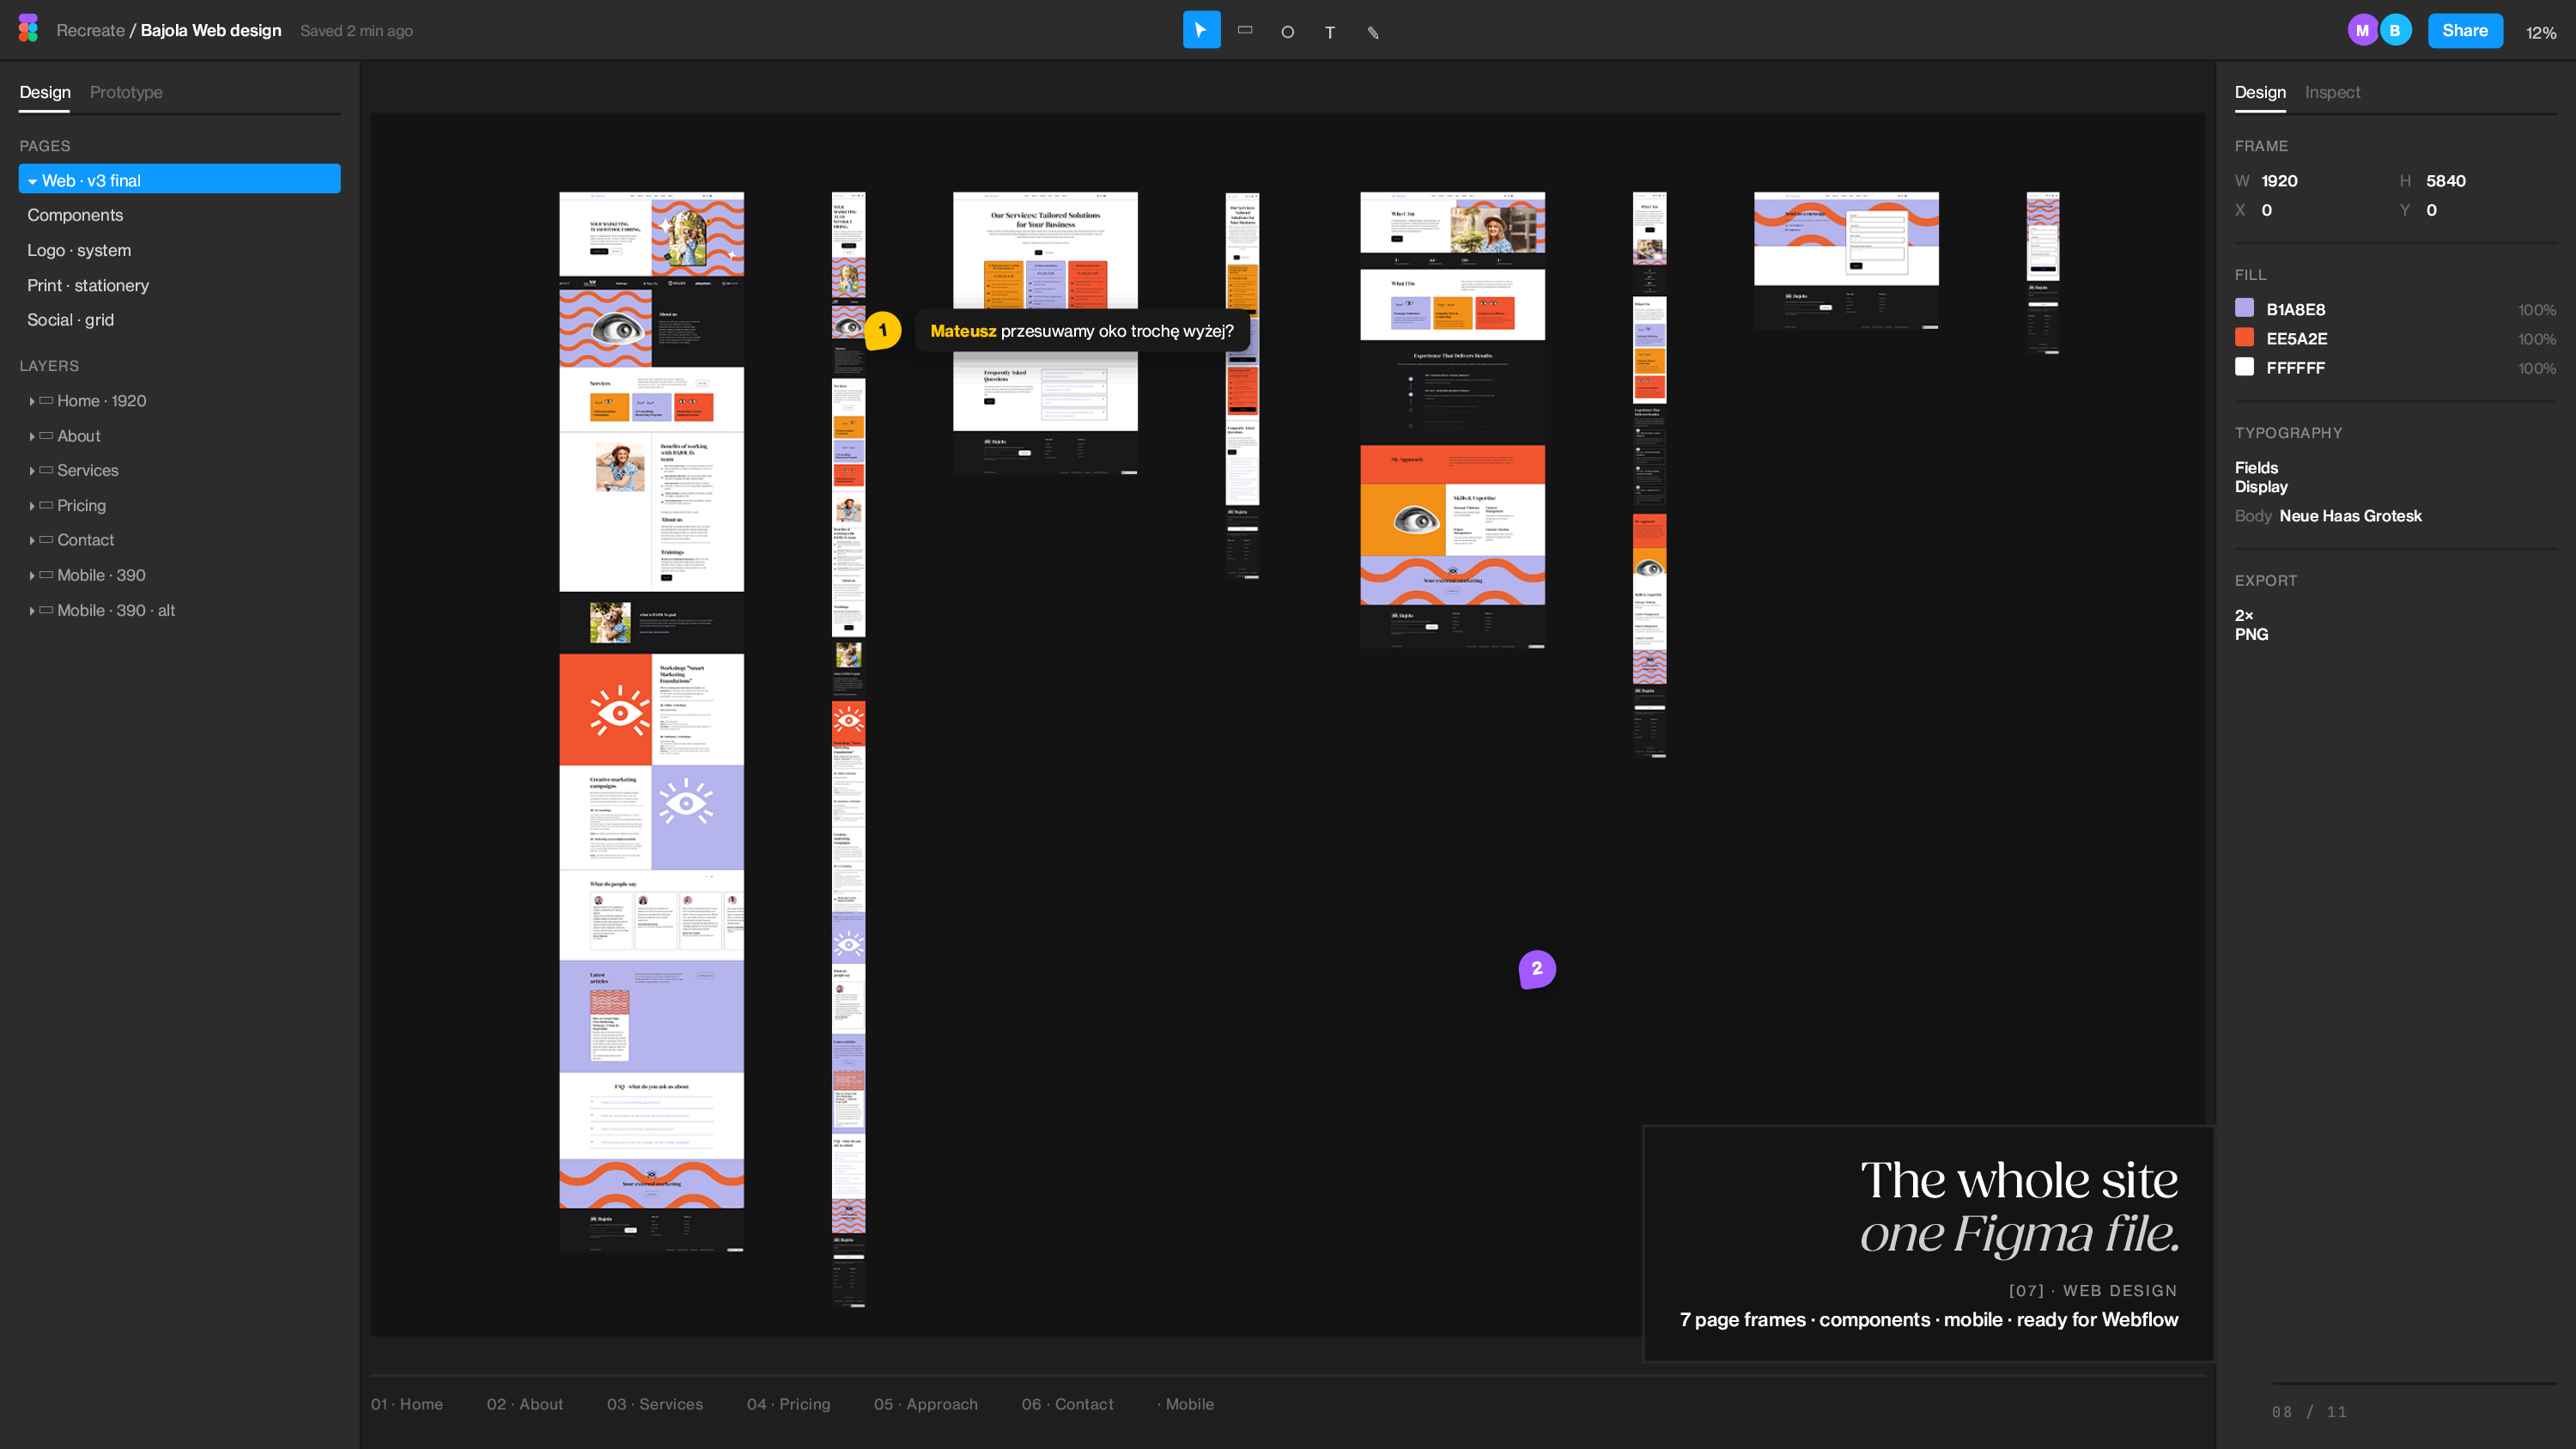The height and width of the screenshot is (1449, 2576).
Task: Select the Pen tool
Action: [x=1373, y=32]
